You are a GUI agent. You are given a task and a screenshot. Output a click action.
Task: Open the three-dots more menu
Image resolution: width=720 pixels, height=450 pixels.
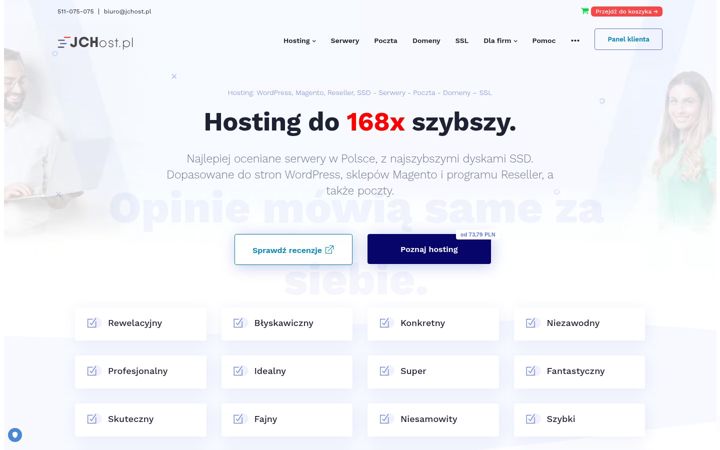click(575, 40)
